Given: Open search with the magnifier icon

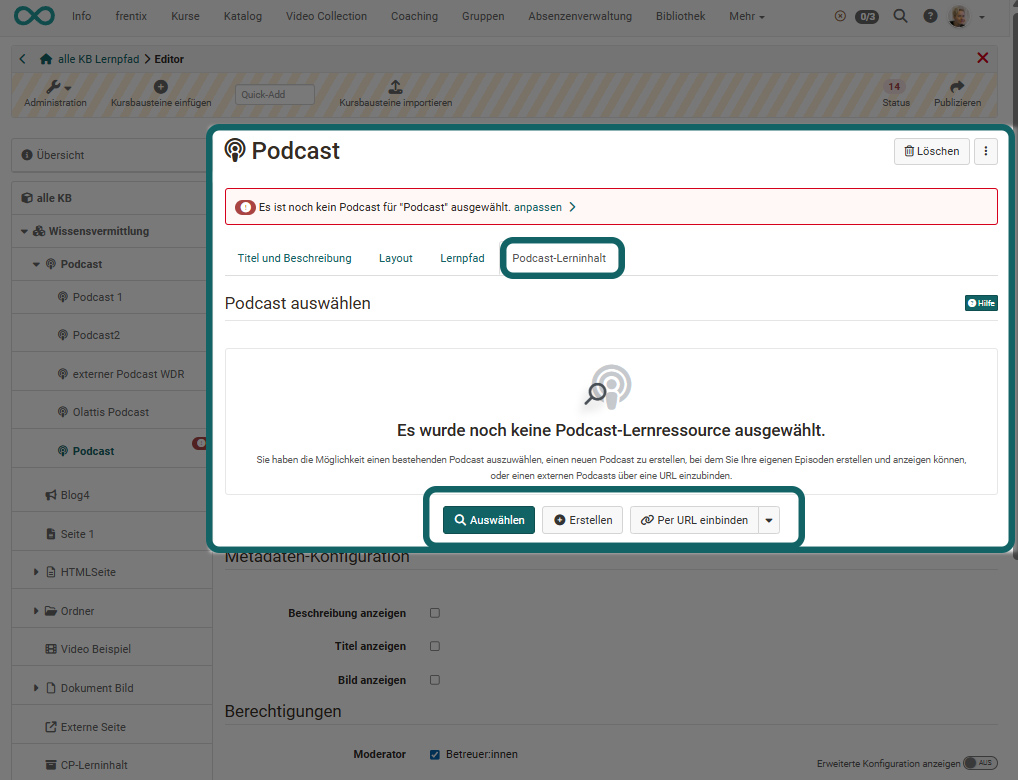Looking at the screenshot, I should [899, 15].
